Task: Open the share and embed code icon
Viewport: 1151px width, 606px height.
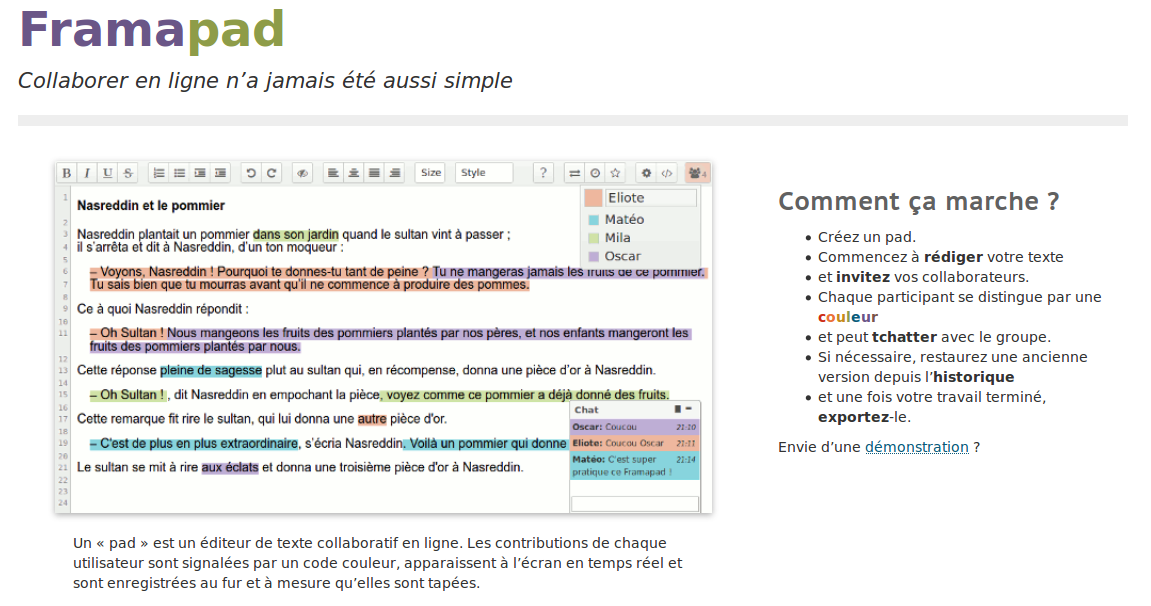Action: point(667,173)
